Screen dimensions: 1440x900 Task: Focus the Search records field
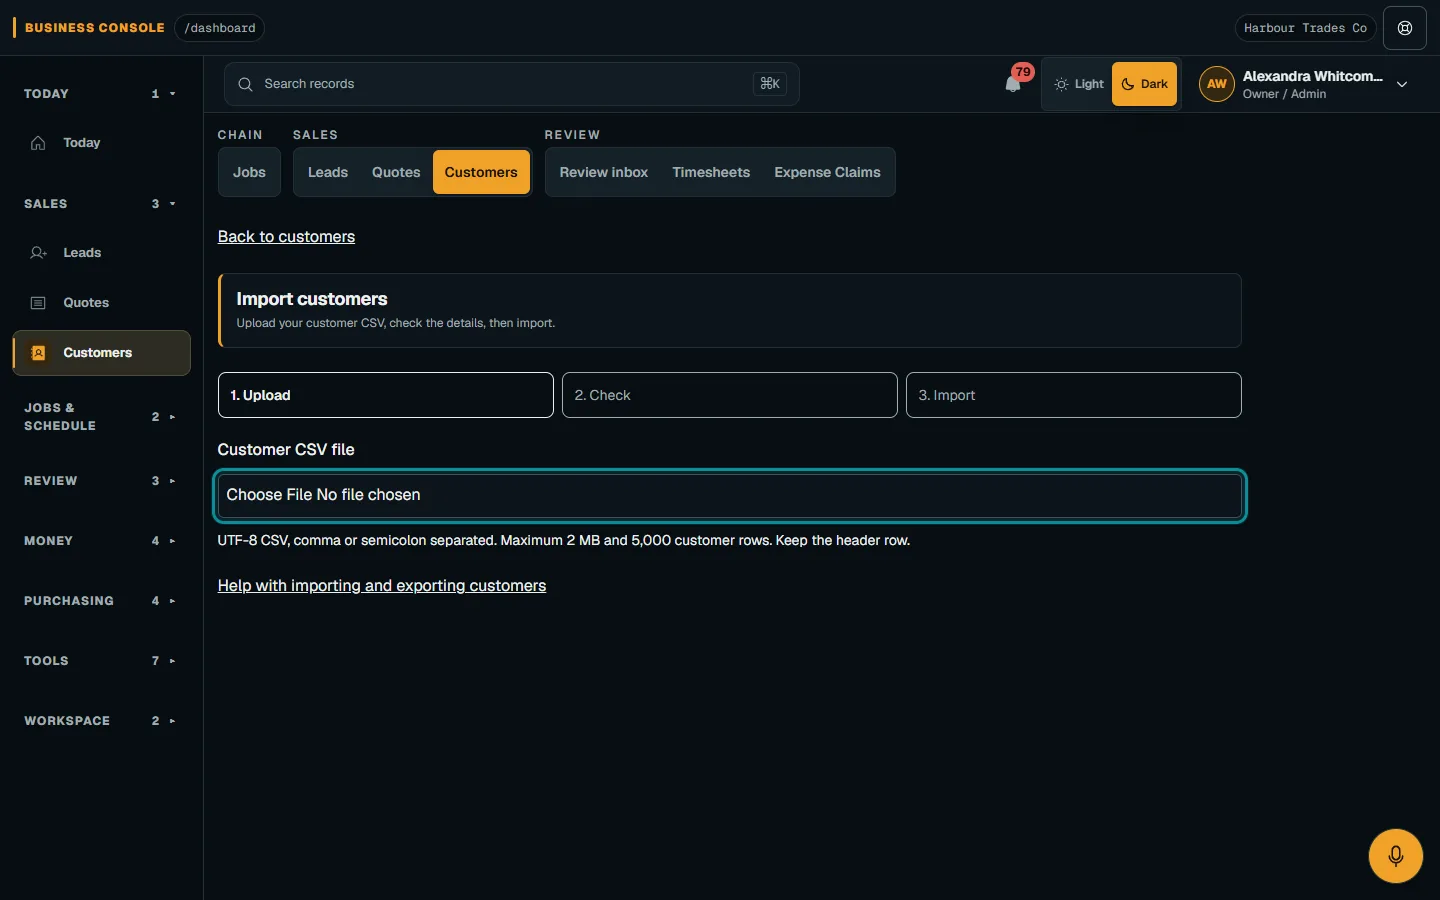(x=512, y=84)
